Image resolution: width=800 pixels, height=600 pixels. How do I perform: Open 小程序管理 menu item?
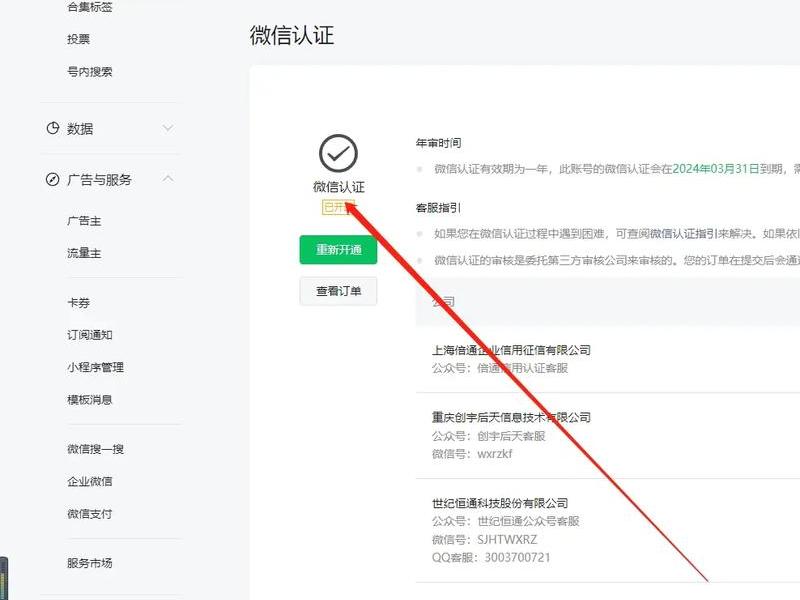click(x=95, y=367)
